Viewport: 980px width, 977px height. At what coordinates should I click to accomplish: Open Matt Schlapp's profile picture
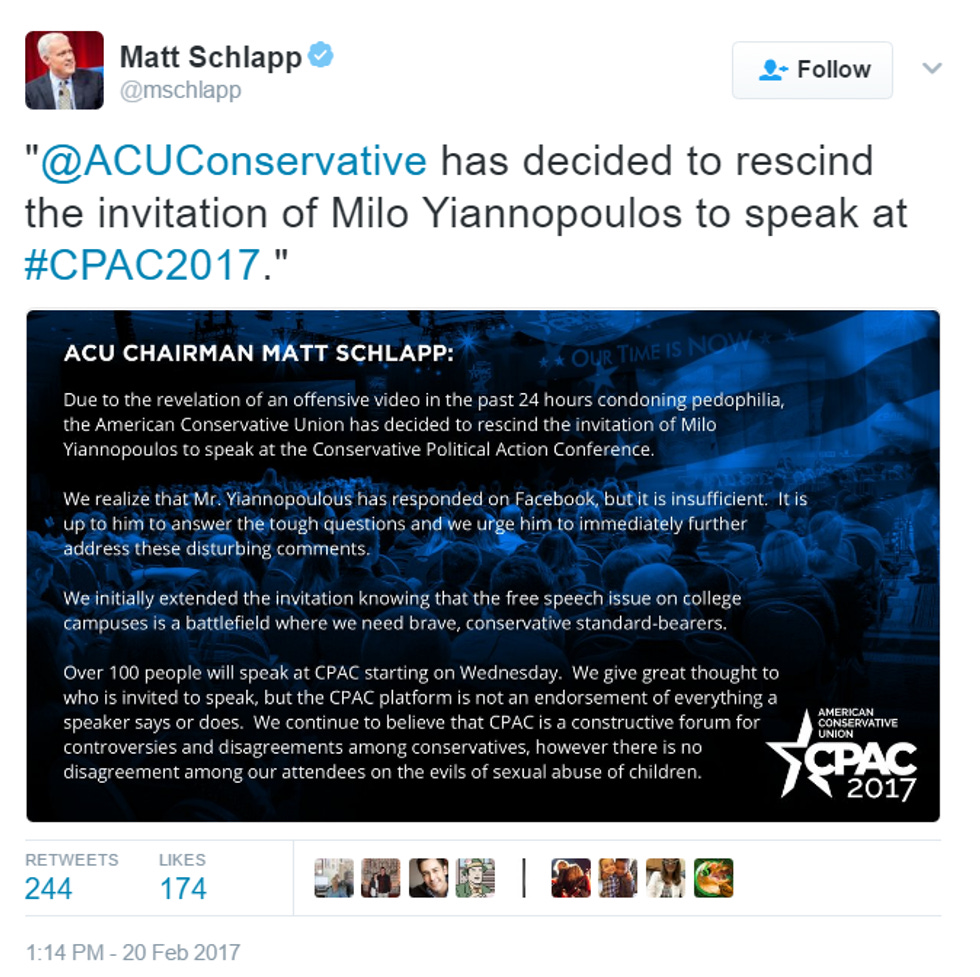point(64,70)
